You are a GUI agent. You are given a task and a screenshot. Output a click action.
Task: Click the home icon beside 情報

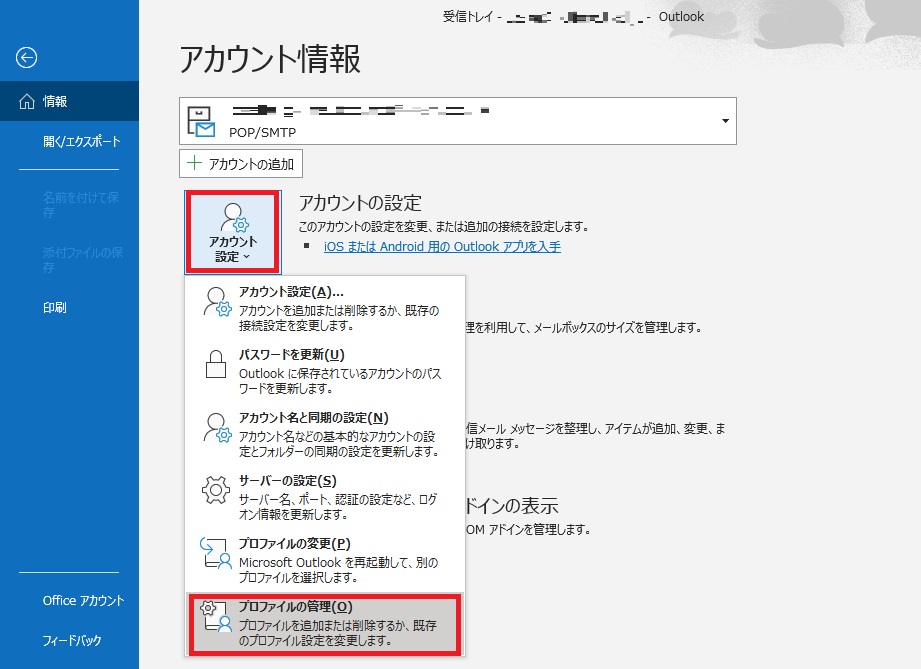(27, 102)
